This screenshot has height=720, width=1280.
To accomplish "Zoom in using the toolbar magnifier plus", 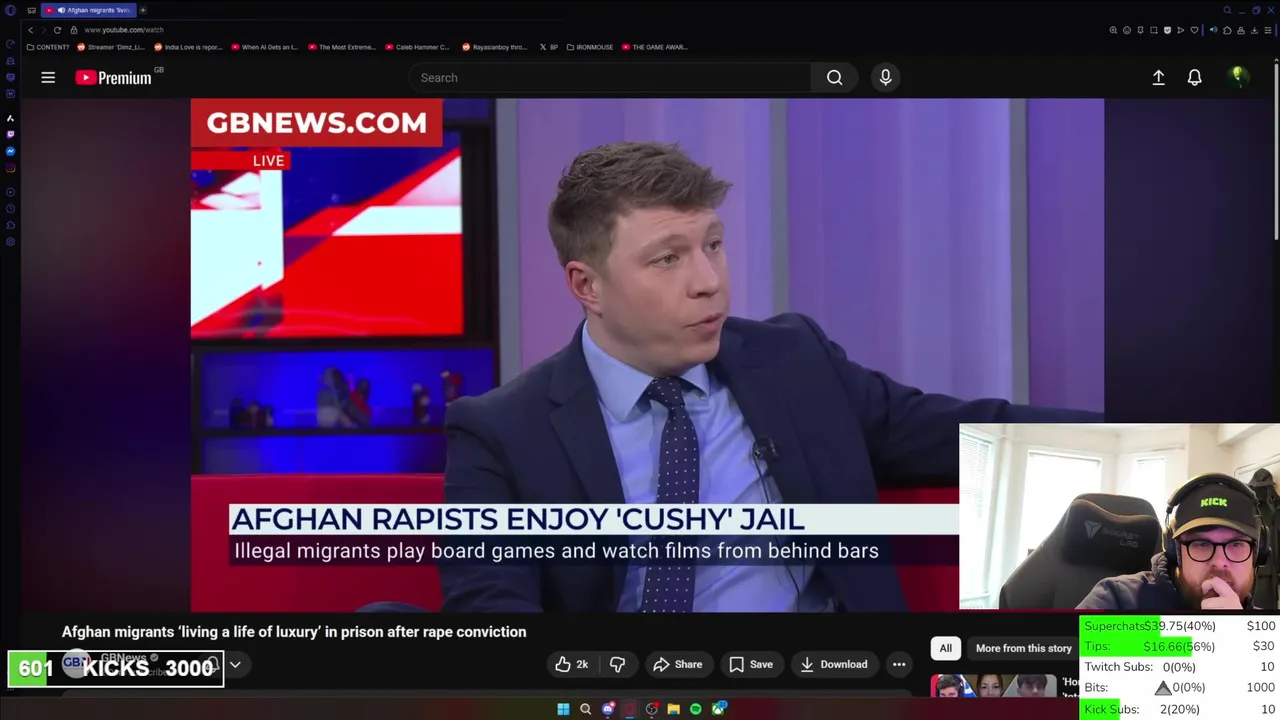I will tap(1113, 30).
